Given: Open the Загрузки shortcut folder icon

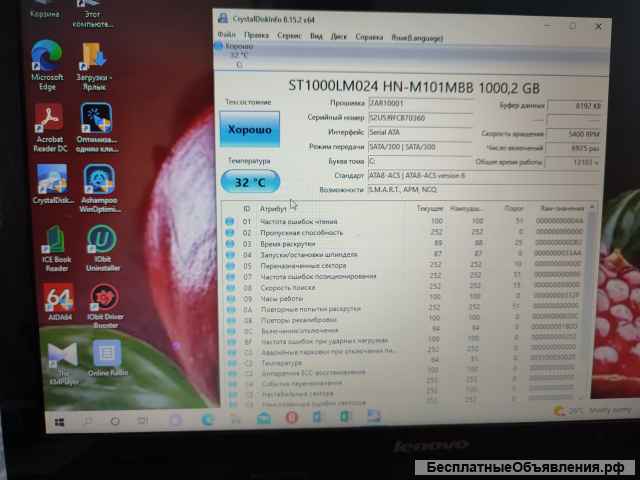Looking at the screenshot, I should click(92, 66).
